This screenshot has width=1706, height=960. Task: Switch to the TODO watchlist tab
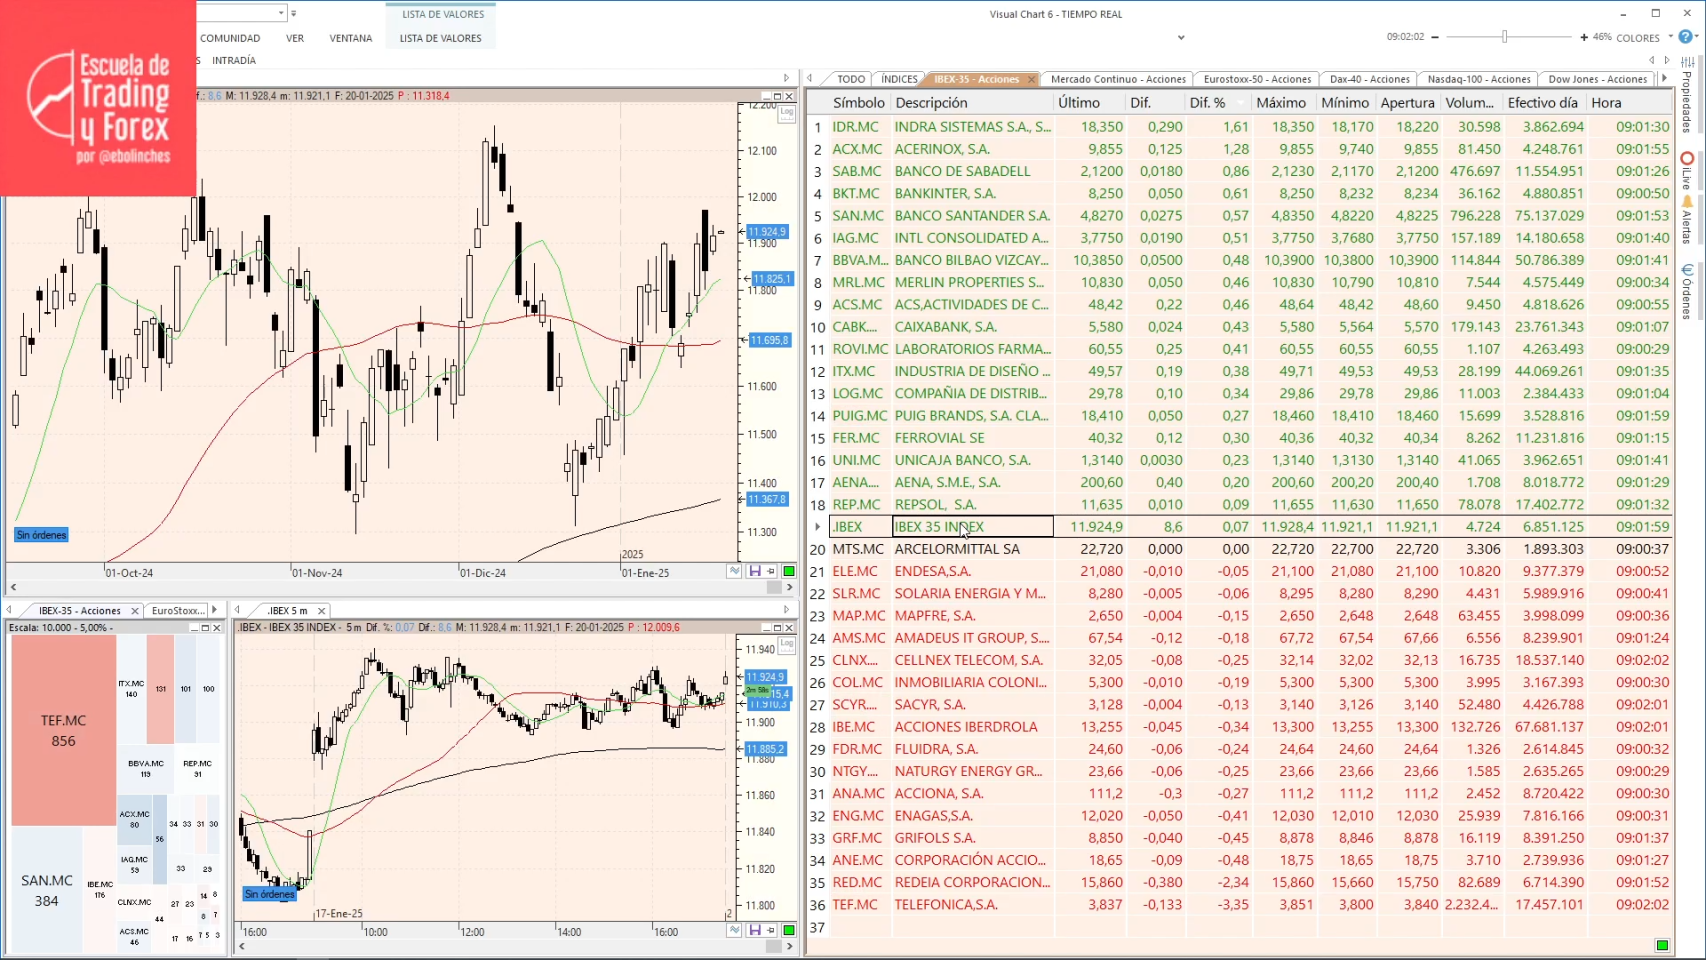pyautogui.click(x=851, y=79)
